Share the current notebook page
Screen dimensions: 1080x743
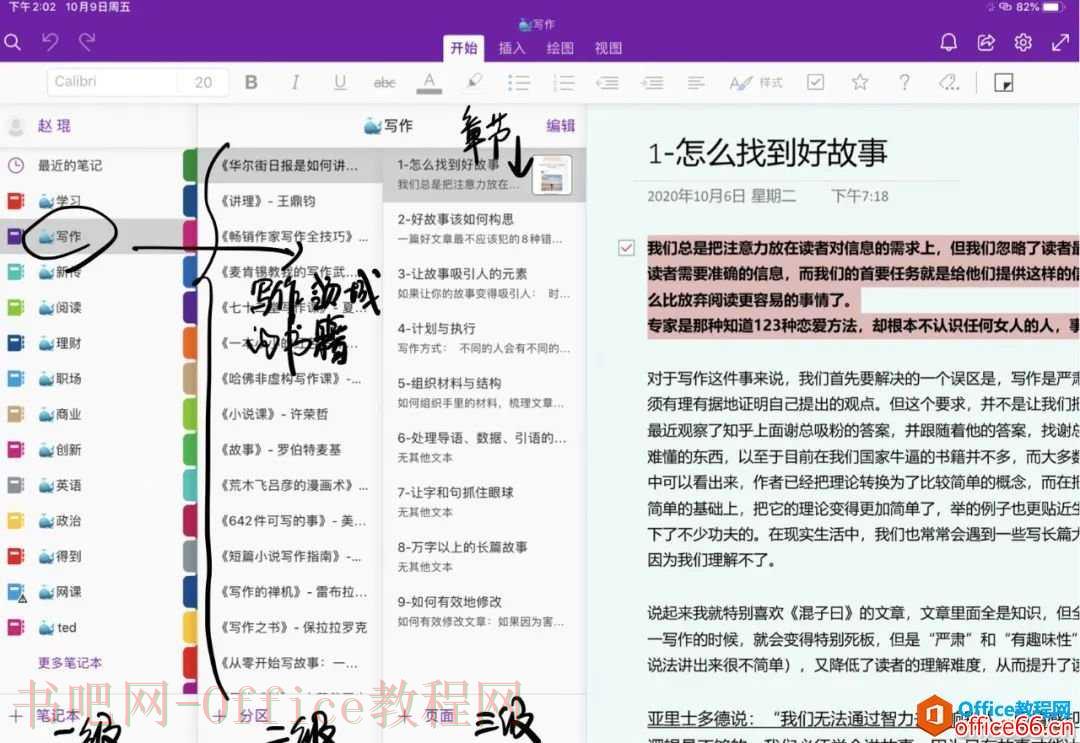coord(986,43)
